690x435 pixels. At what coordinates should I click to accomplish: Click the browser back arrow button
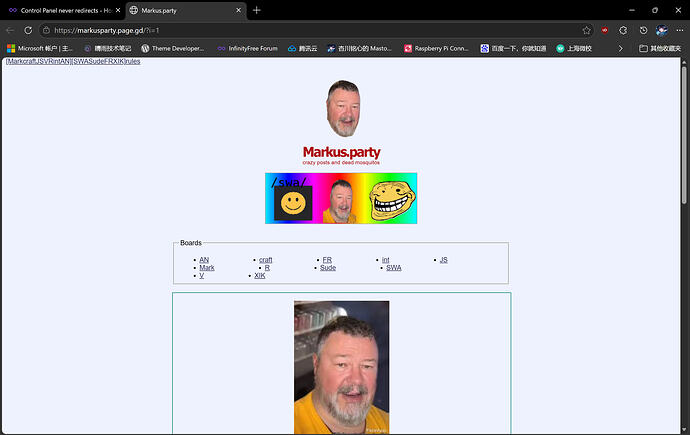10,30
